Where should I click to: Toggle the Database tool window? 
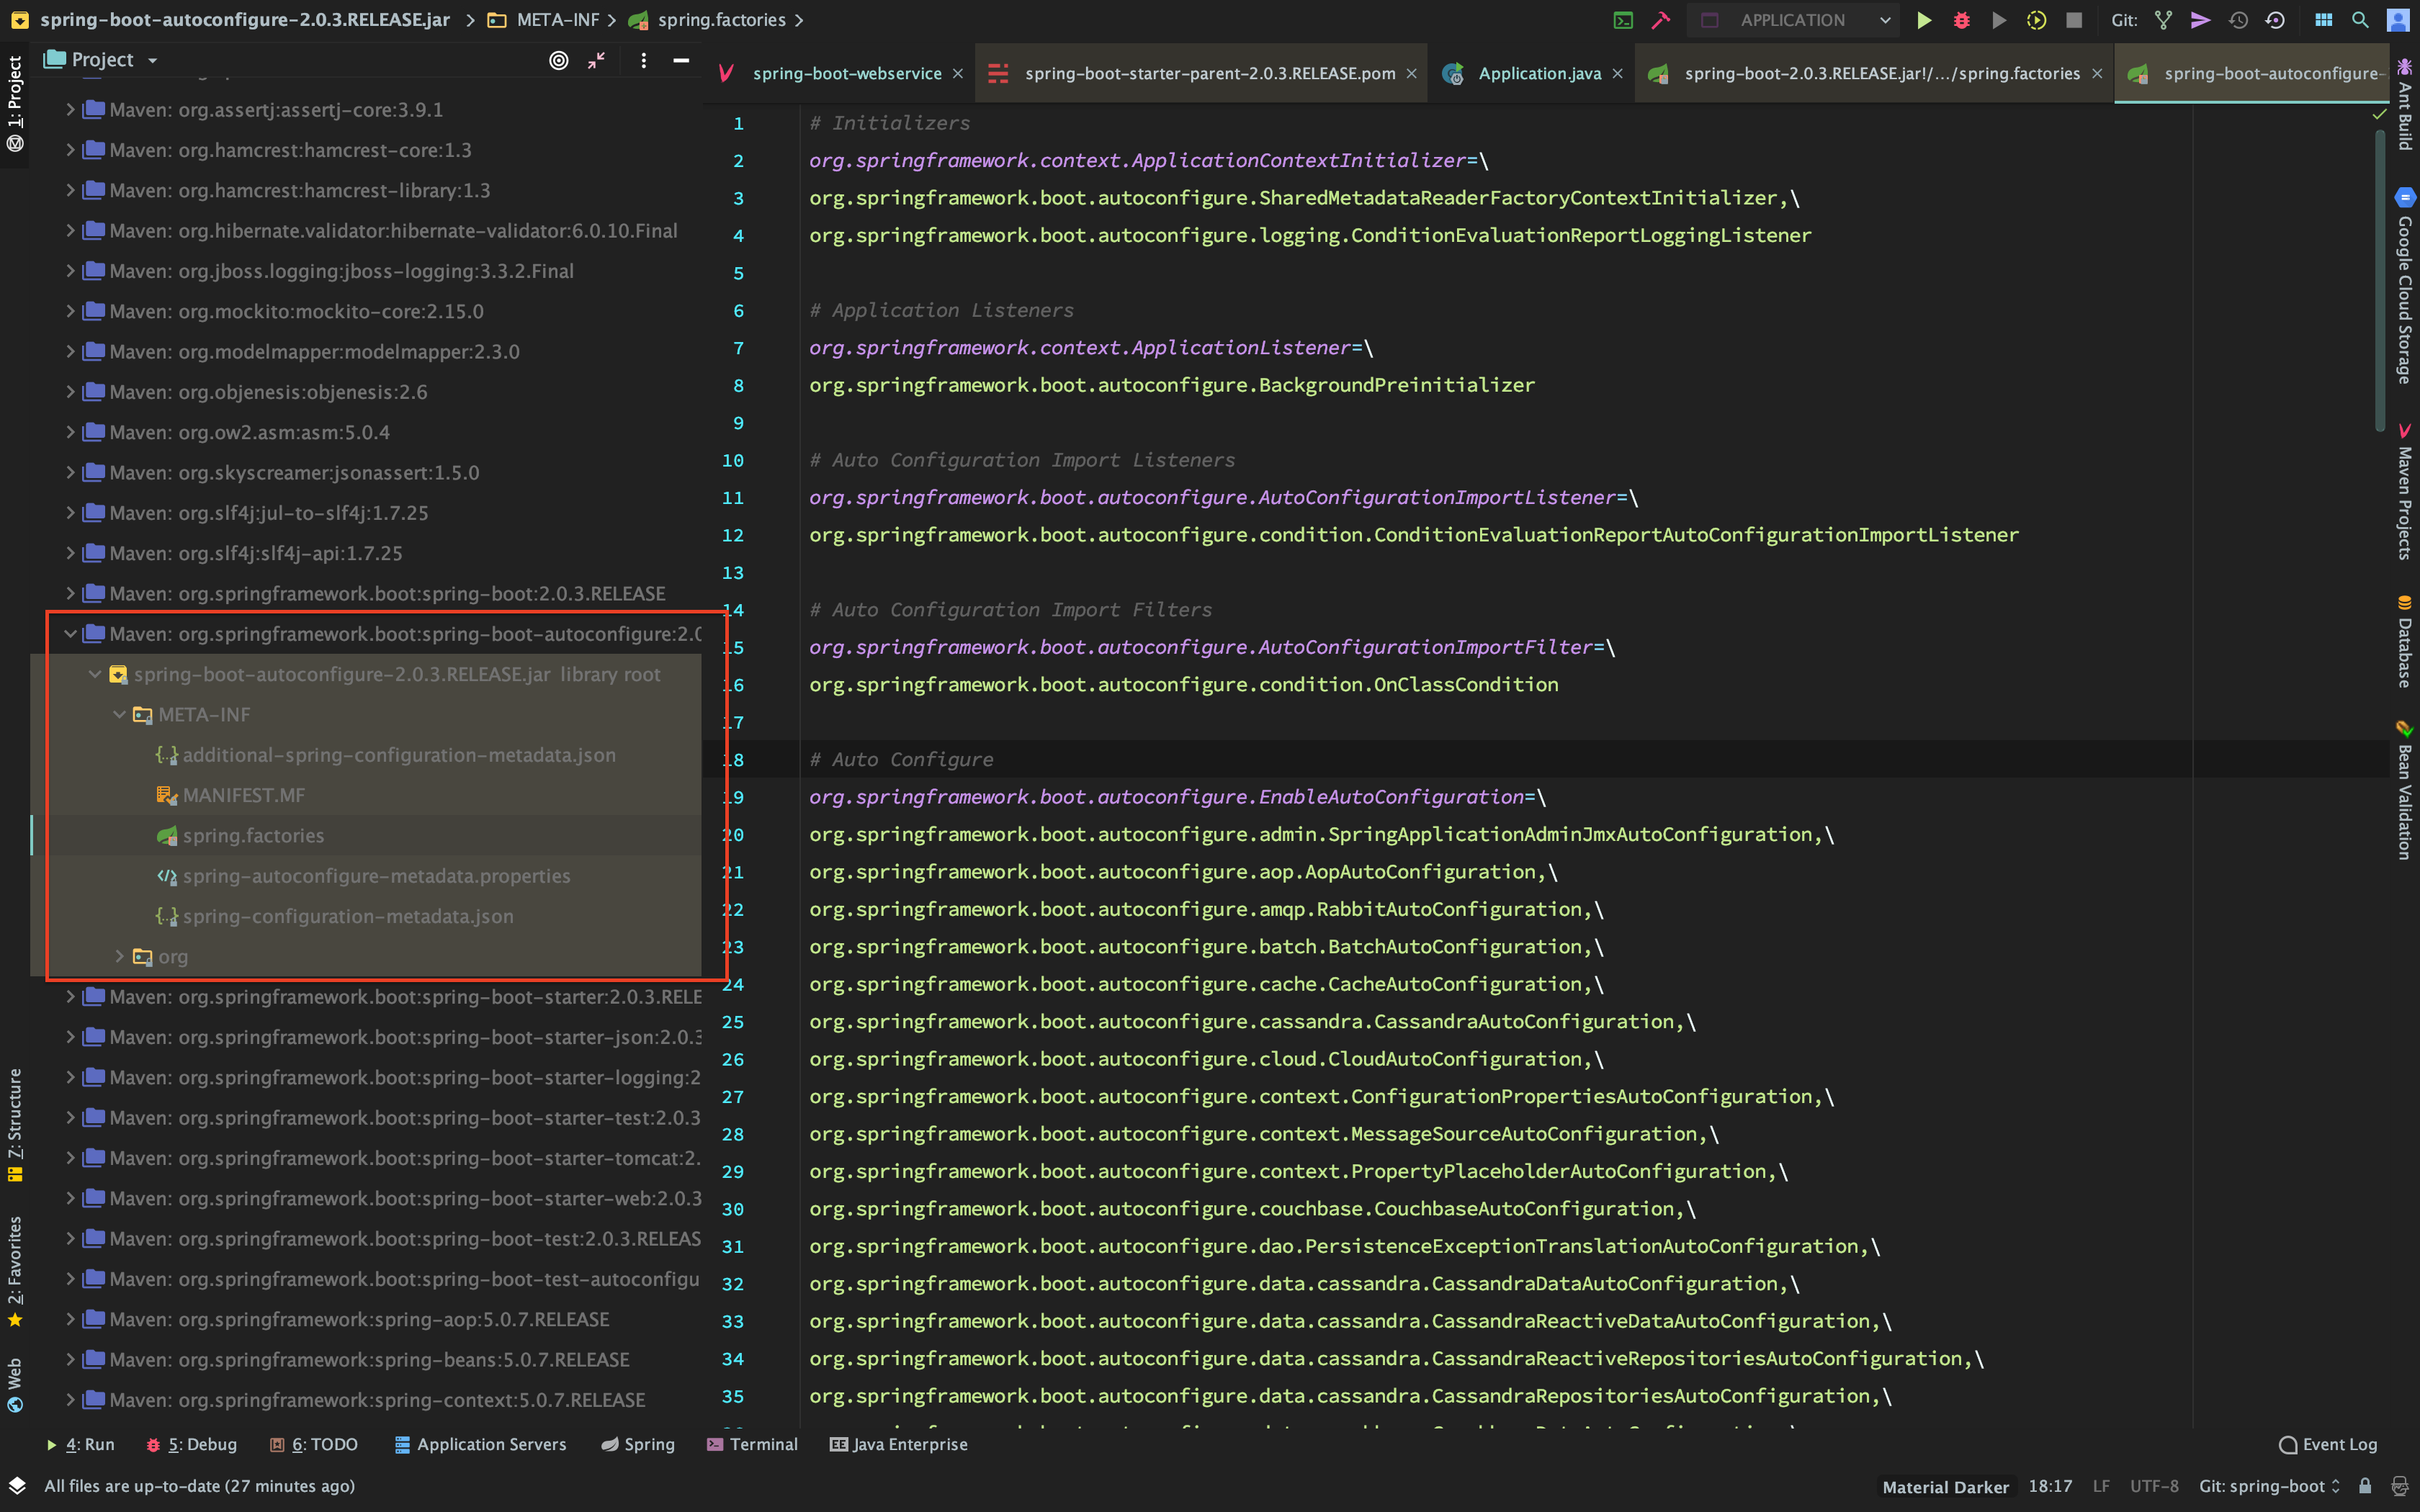pos(2405,641)
